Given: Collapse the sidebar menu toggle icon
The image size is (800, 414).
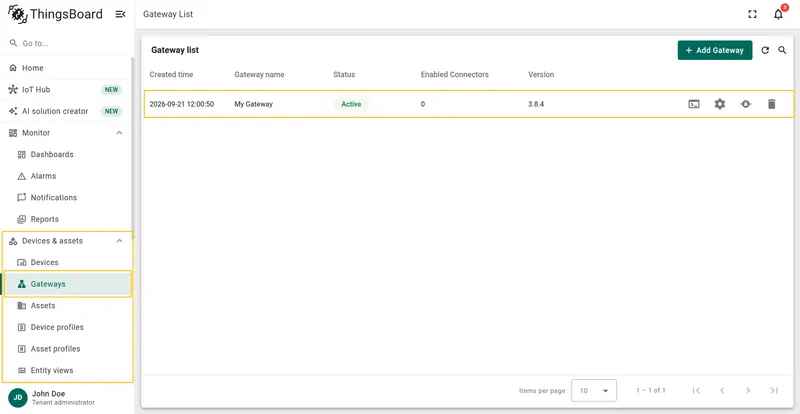Looking at the screenshot, I should (120, 14).
